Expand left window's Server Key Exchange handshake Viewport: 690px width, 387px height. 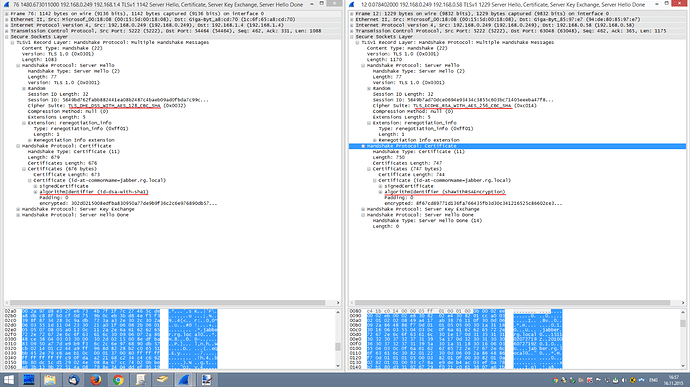pos(18,209)
